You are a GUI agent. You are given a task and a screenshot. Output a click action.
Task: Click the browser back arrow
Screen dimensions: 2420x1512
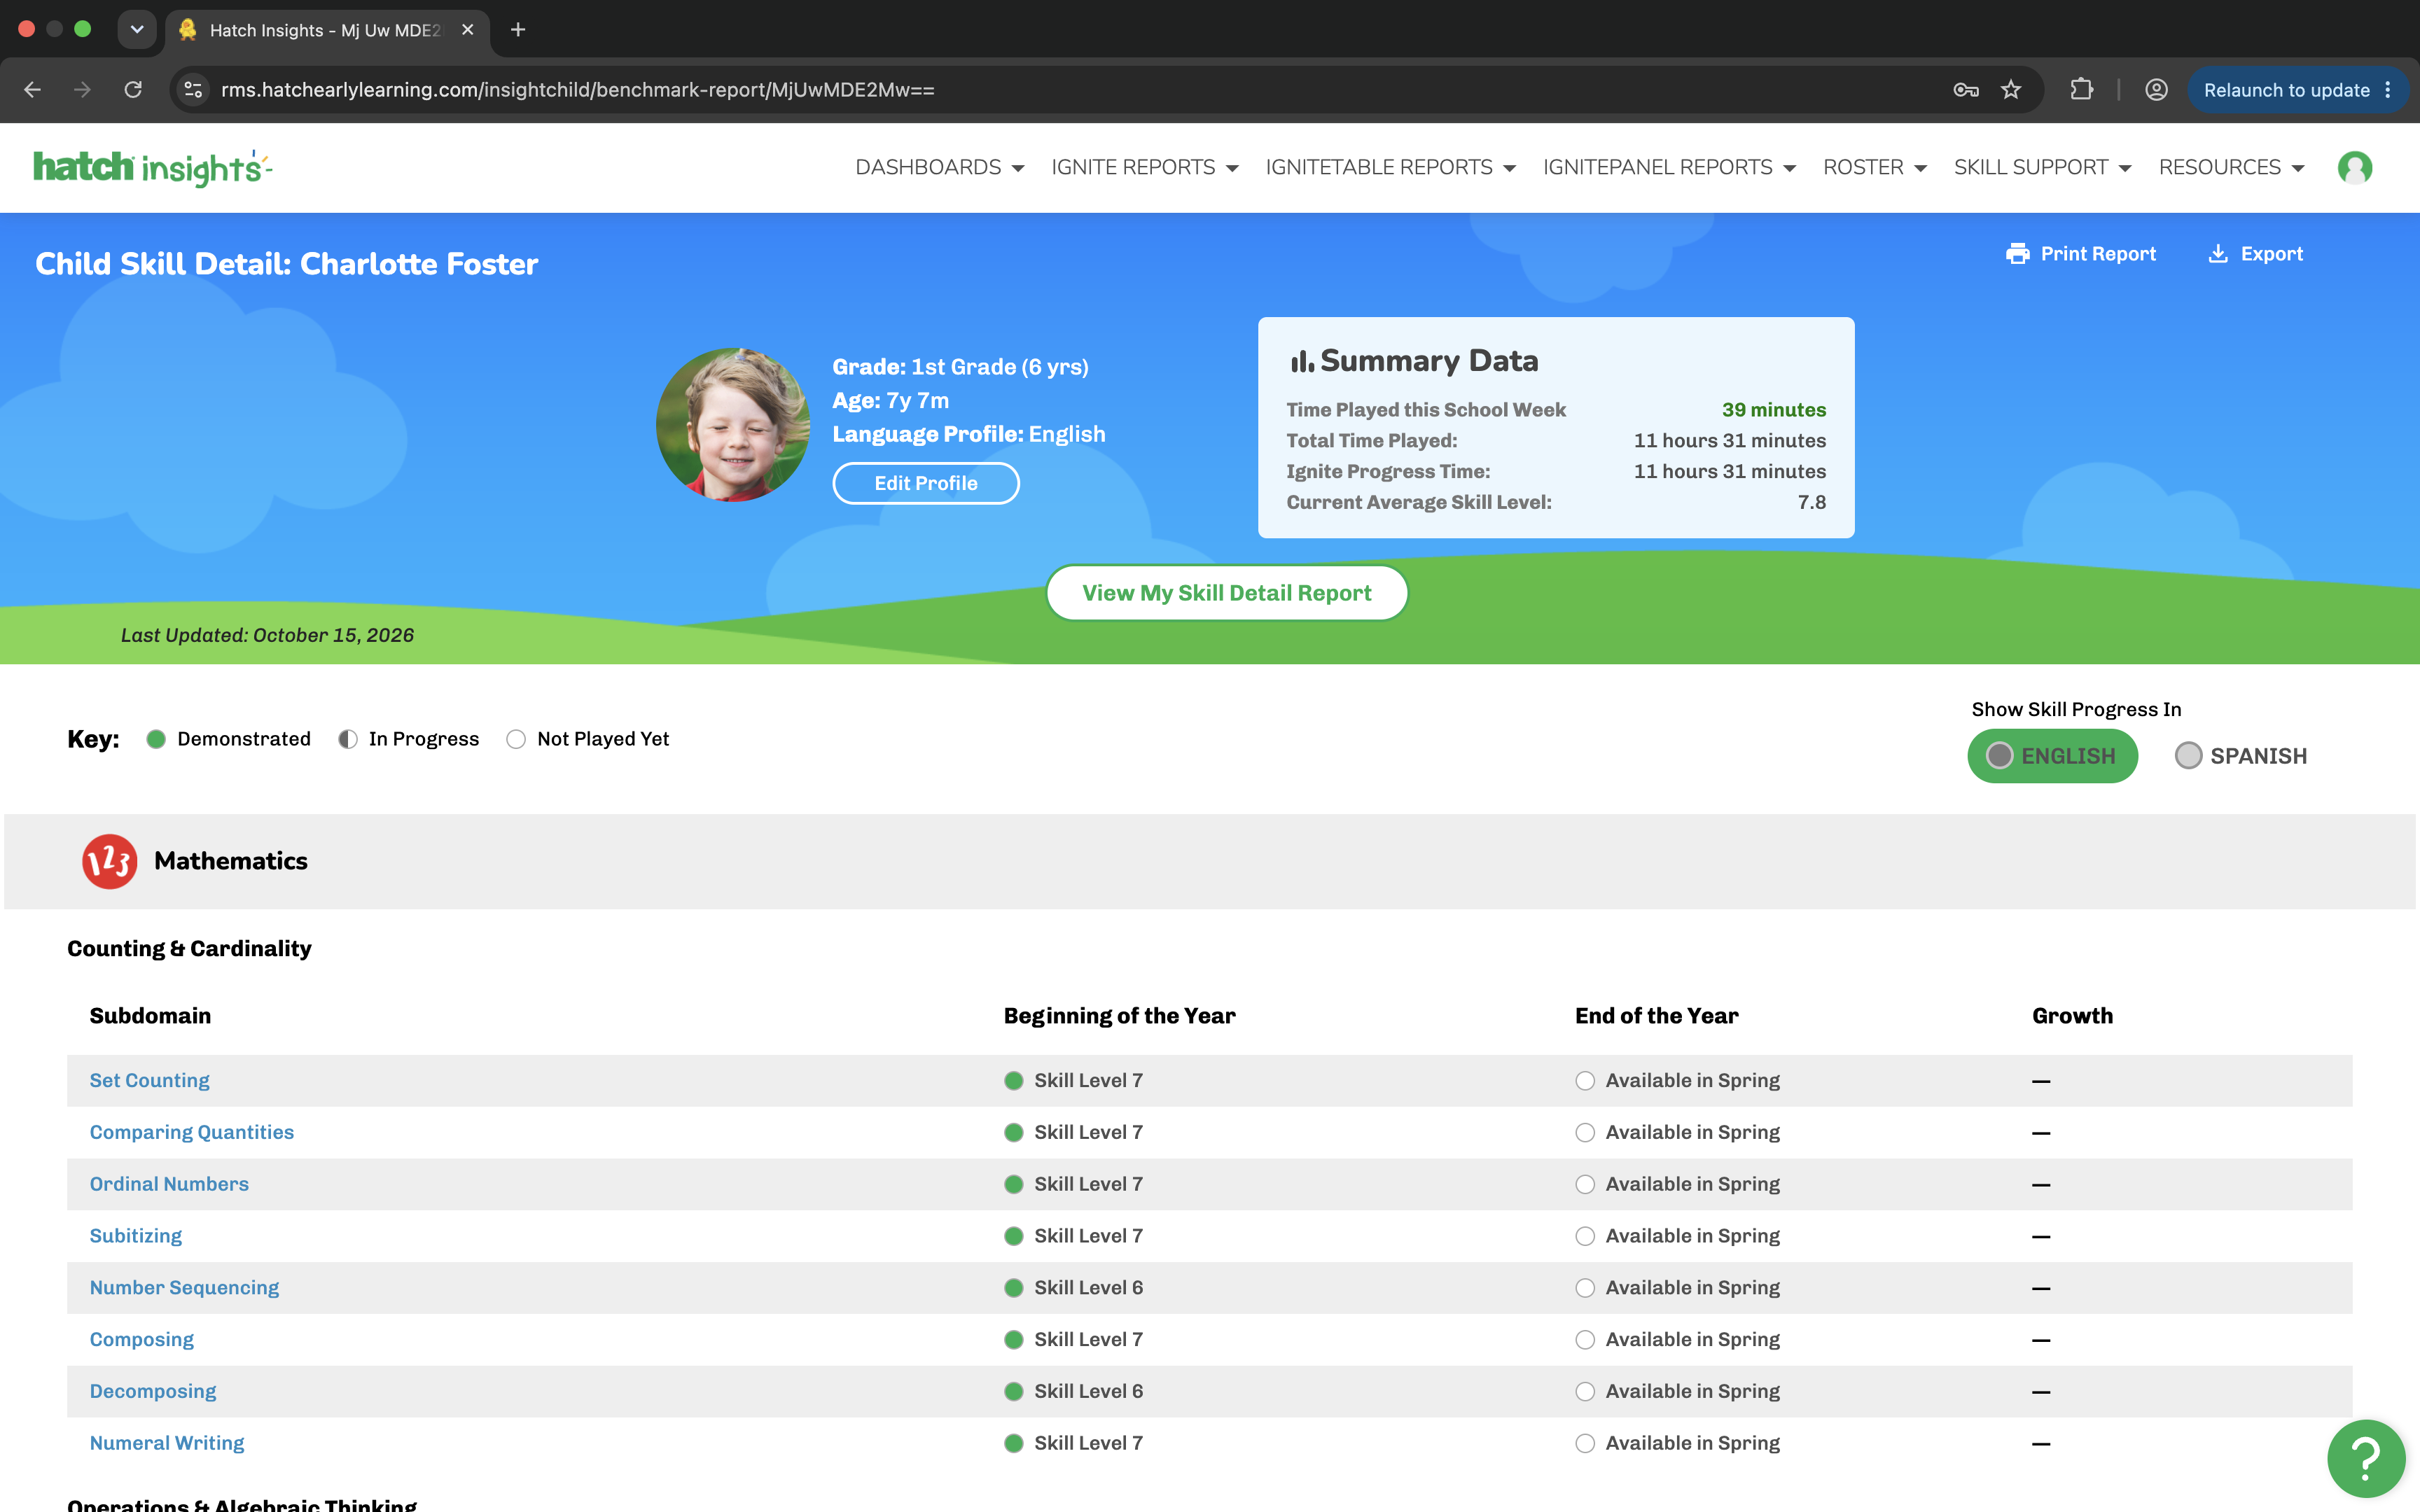click(x=32, y=90)
